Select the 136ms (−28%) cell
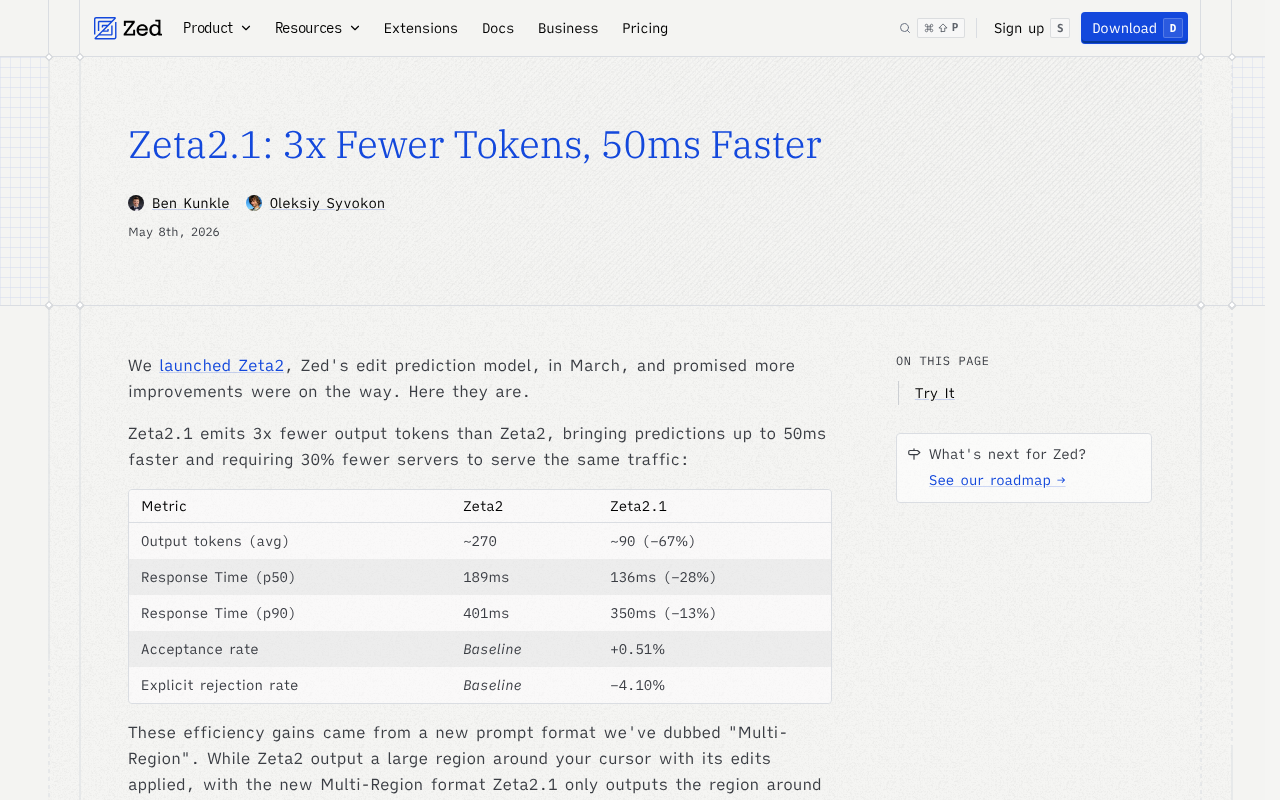Image resolution: width=1280 pixels, height=800 pixels. (x=714, y=577)
